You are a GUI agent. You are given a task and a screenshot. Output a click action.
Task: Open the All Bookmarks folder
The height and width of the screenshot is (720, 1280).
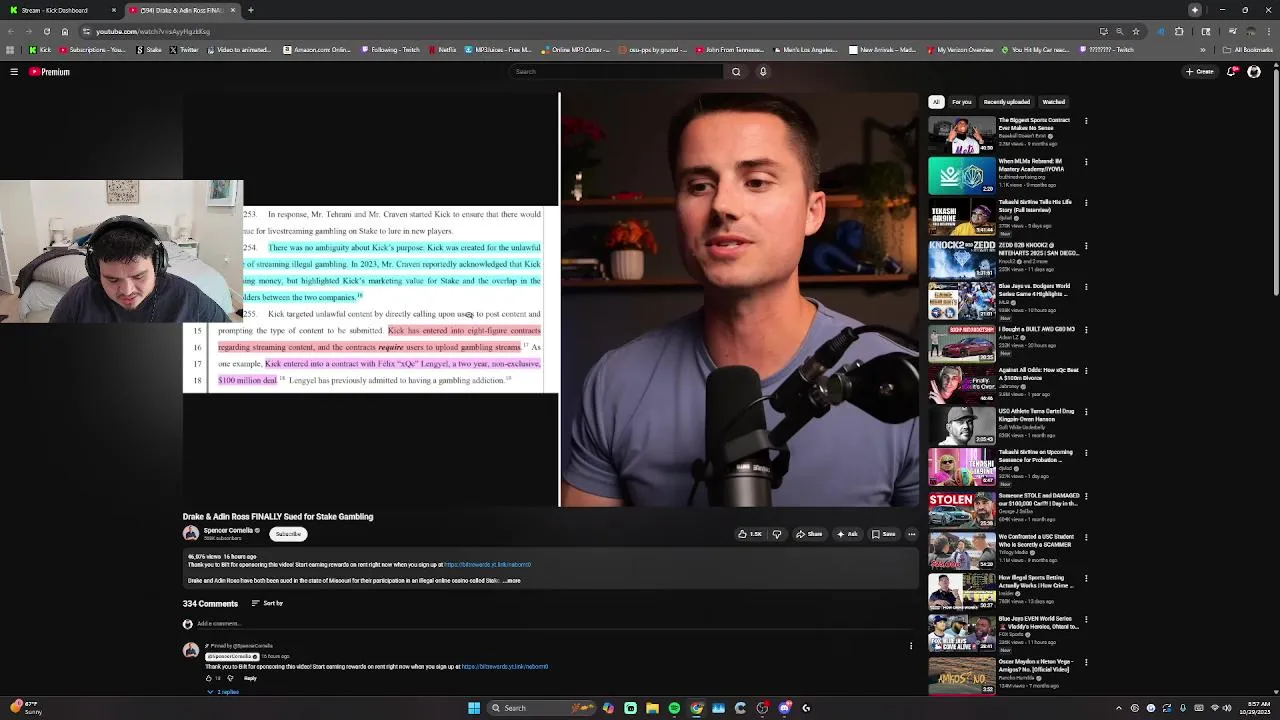point(1248,50)
